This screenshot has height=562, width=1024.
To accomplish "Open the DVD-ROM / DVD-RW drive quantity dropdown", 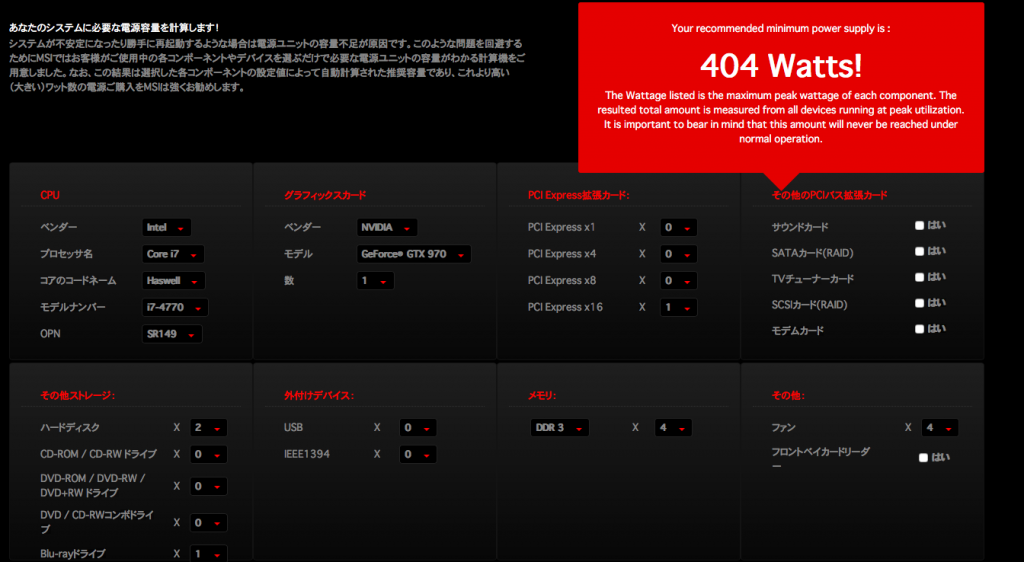I will click(208, 486).
